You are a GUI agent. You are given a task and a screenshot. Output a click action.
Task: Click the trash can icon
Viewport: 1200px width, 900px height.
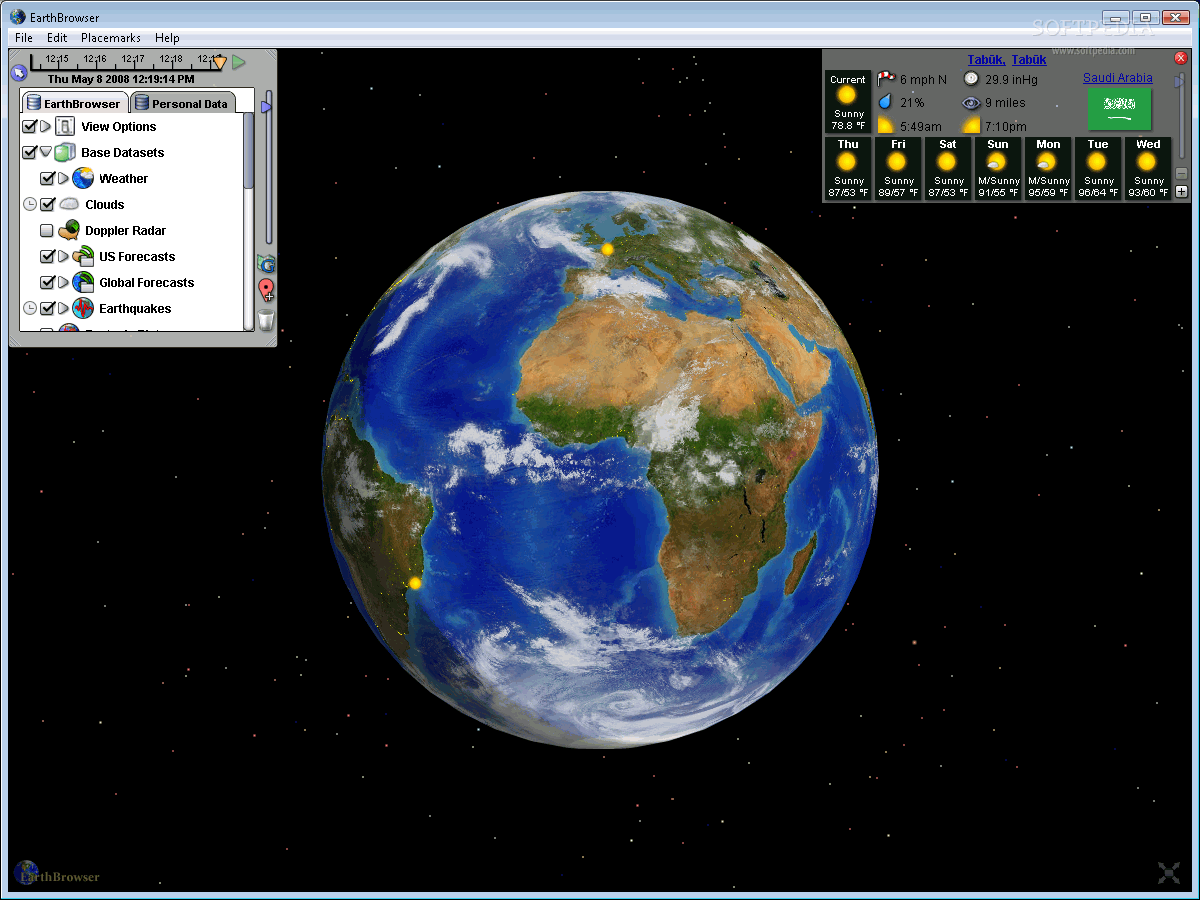[x=266, y=320]
